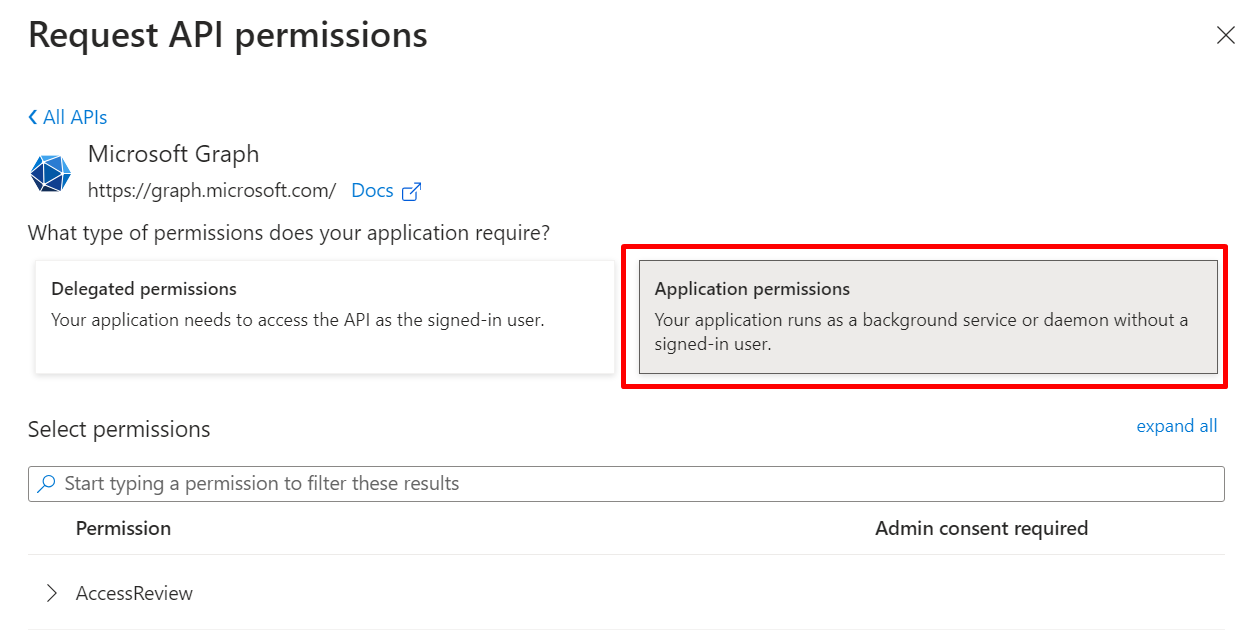Click the permissions type question text

289,233
